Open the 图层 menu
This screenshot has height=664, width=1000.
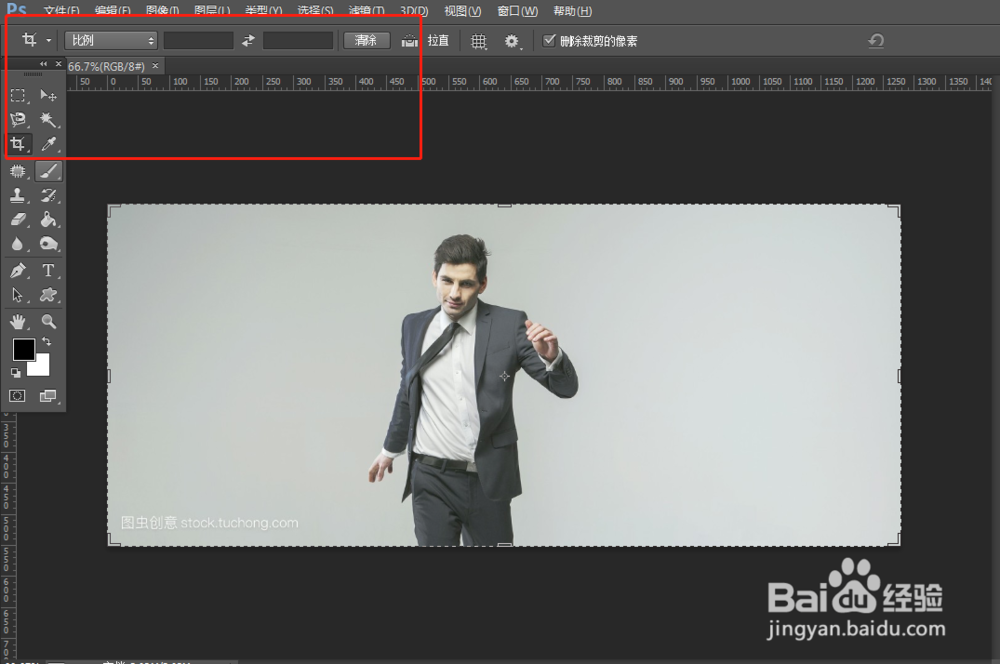coord(212,11)
